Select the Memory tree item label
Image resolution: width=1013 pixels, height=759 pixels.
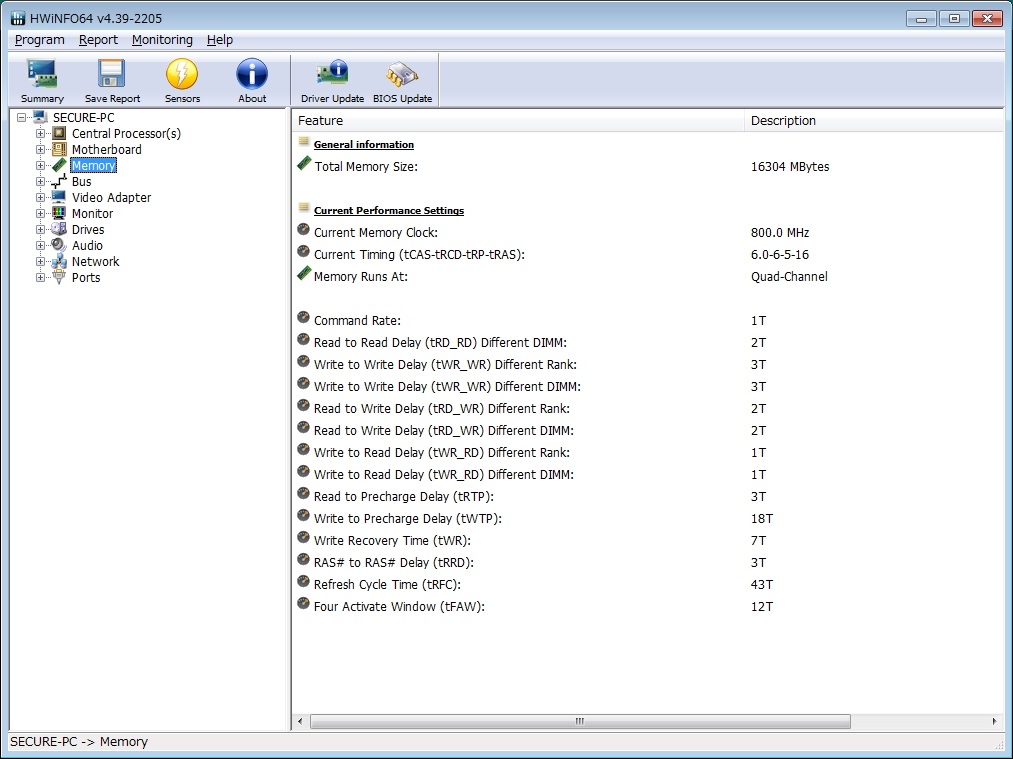pos(94,166)
